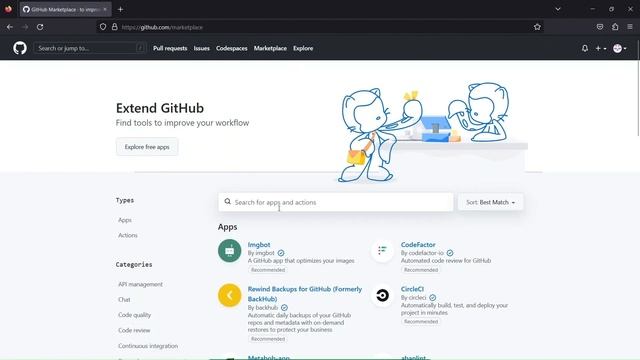This screenshot has width=640, height=360.
Task: Filter by Apps type
Action: coord(125,220)
